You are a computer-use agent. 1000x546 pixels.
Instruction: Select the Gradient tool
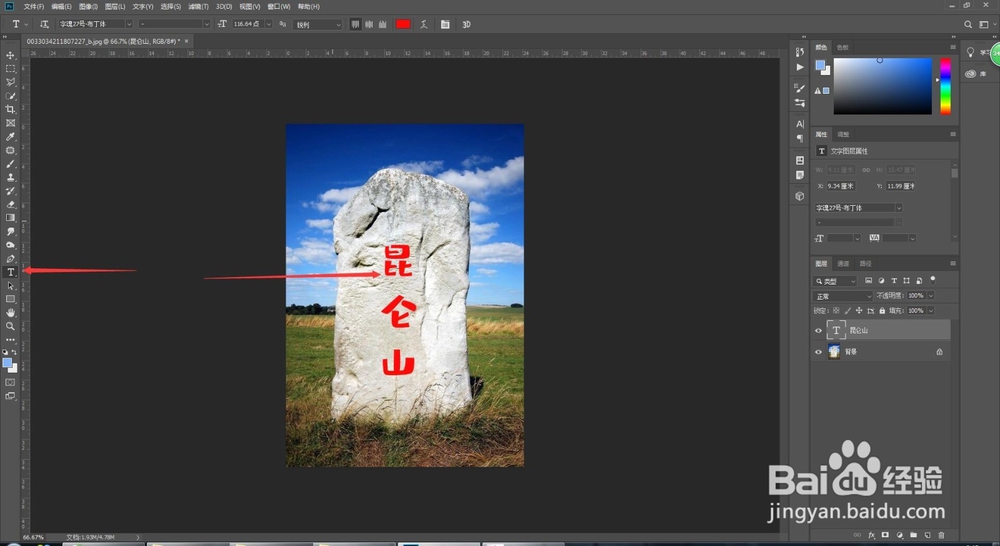tap(10, 218)
